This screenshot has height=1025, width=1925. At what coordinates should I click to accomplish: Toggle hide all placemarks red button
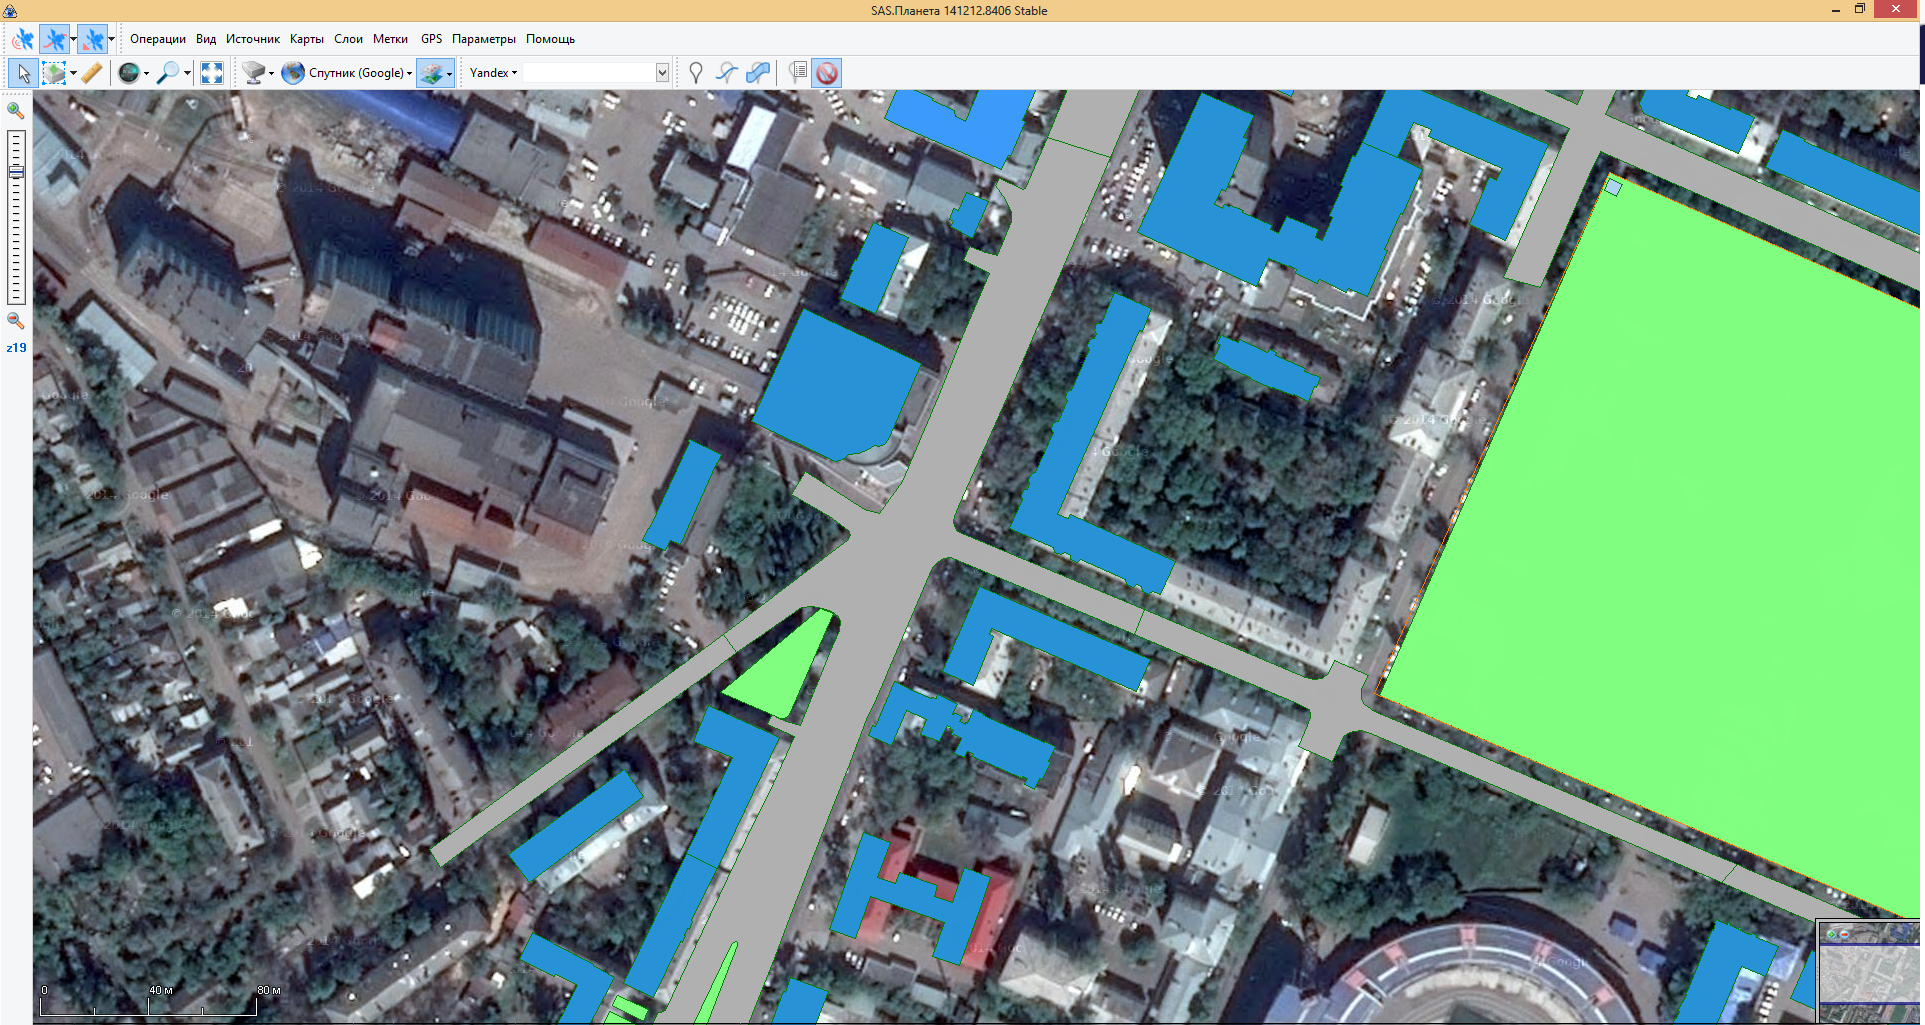(x=827, y=73)
